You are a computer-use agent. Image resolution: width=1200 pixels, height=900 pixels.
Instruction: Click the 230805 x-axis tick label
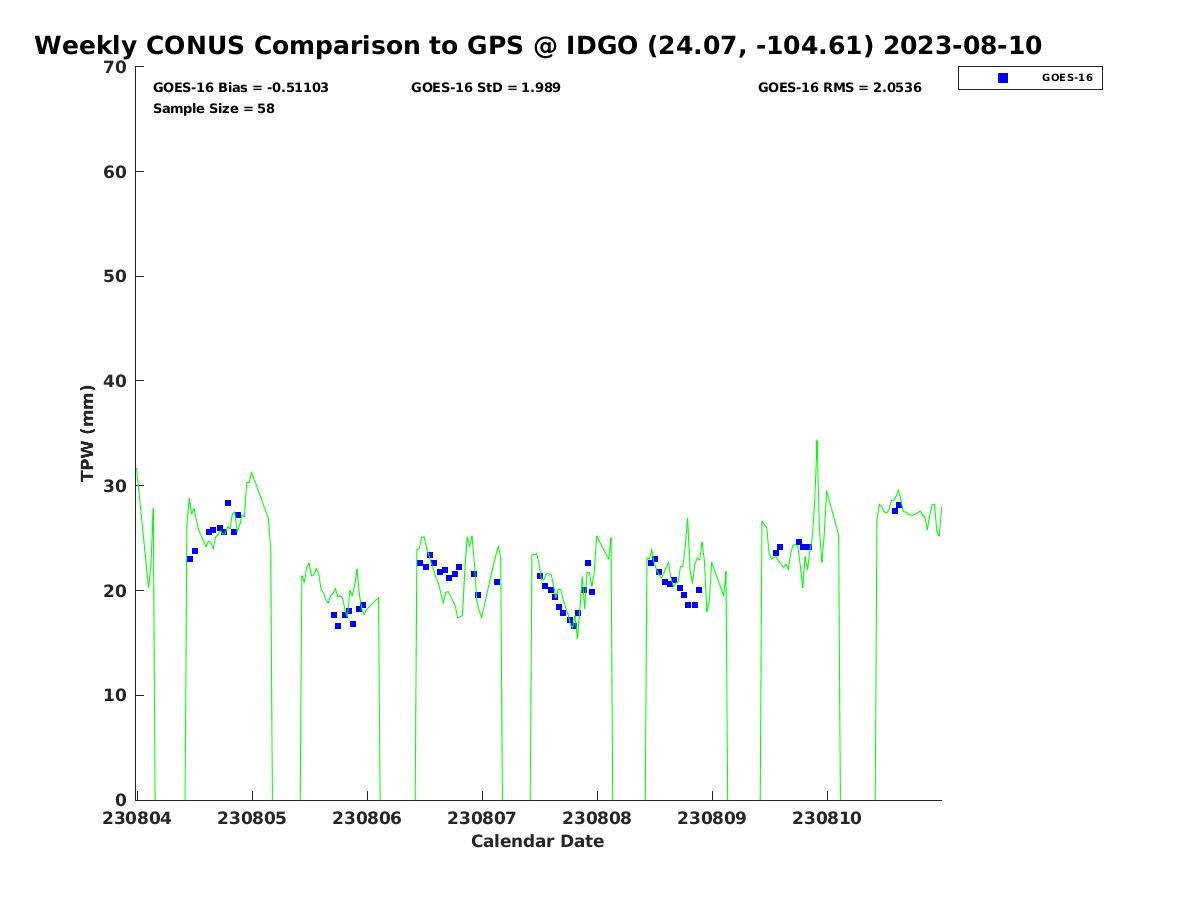[252, 818]
